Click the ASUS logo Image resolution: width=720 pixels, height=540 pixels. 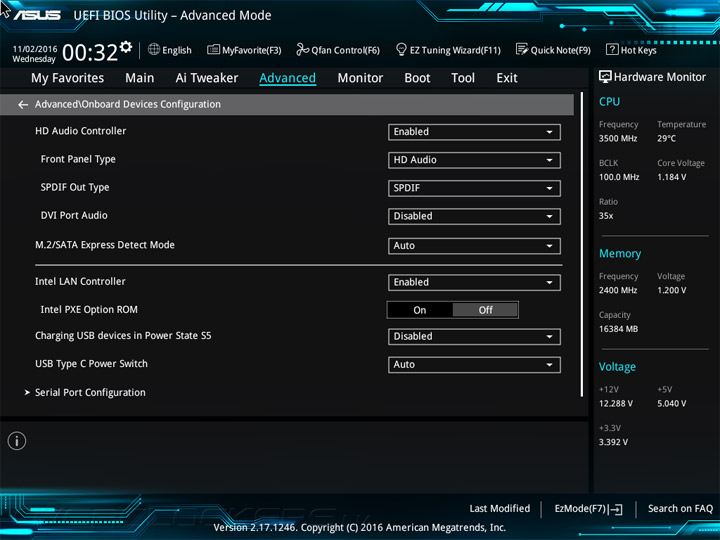(x=37, y=15)
